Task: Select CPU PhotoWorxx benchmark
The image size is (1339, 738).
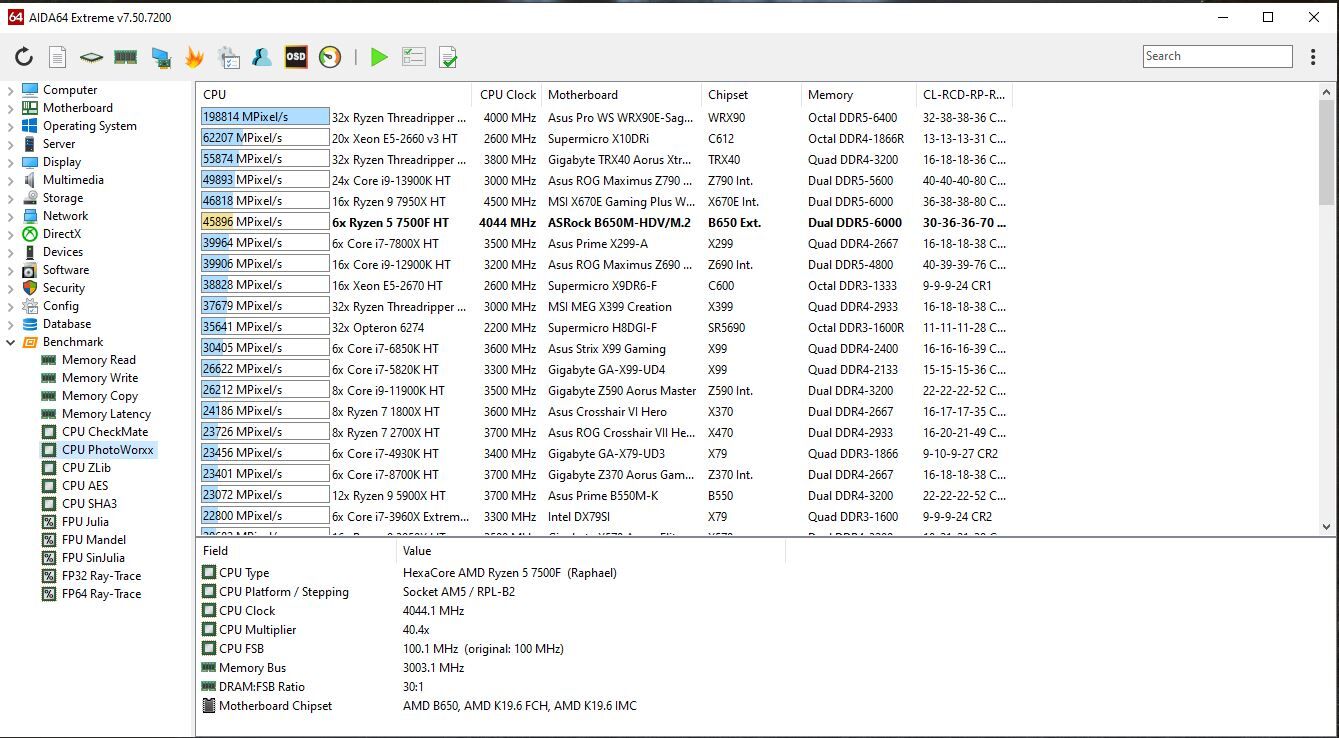Action: tap(107, 450)
